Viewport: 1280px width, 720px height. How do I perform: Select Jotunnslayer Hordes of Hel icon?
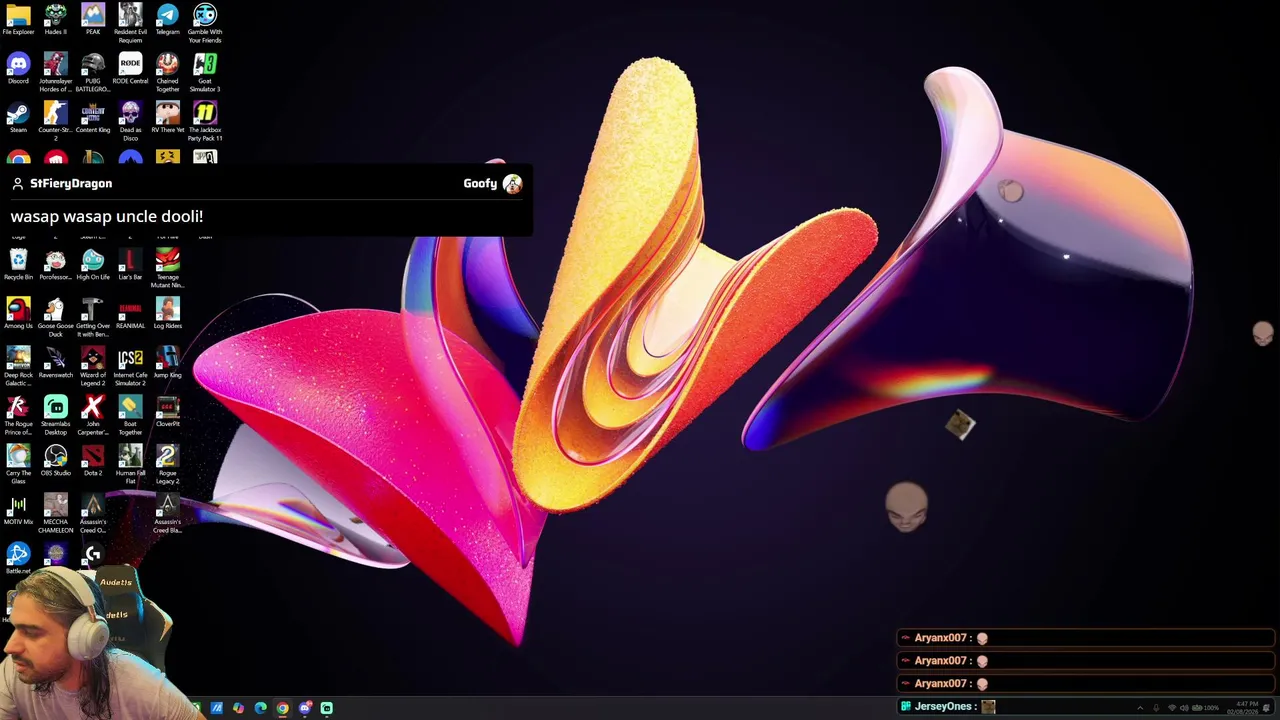56,73
